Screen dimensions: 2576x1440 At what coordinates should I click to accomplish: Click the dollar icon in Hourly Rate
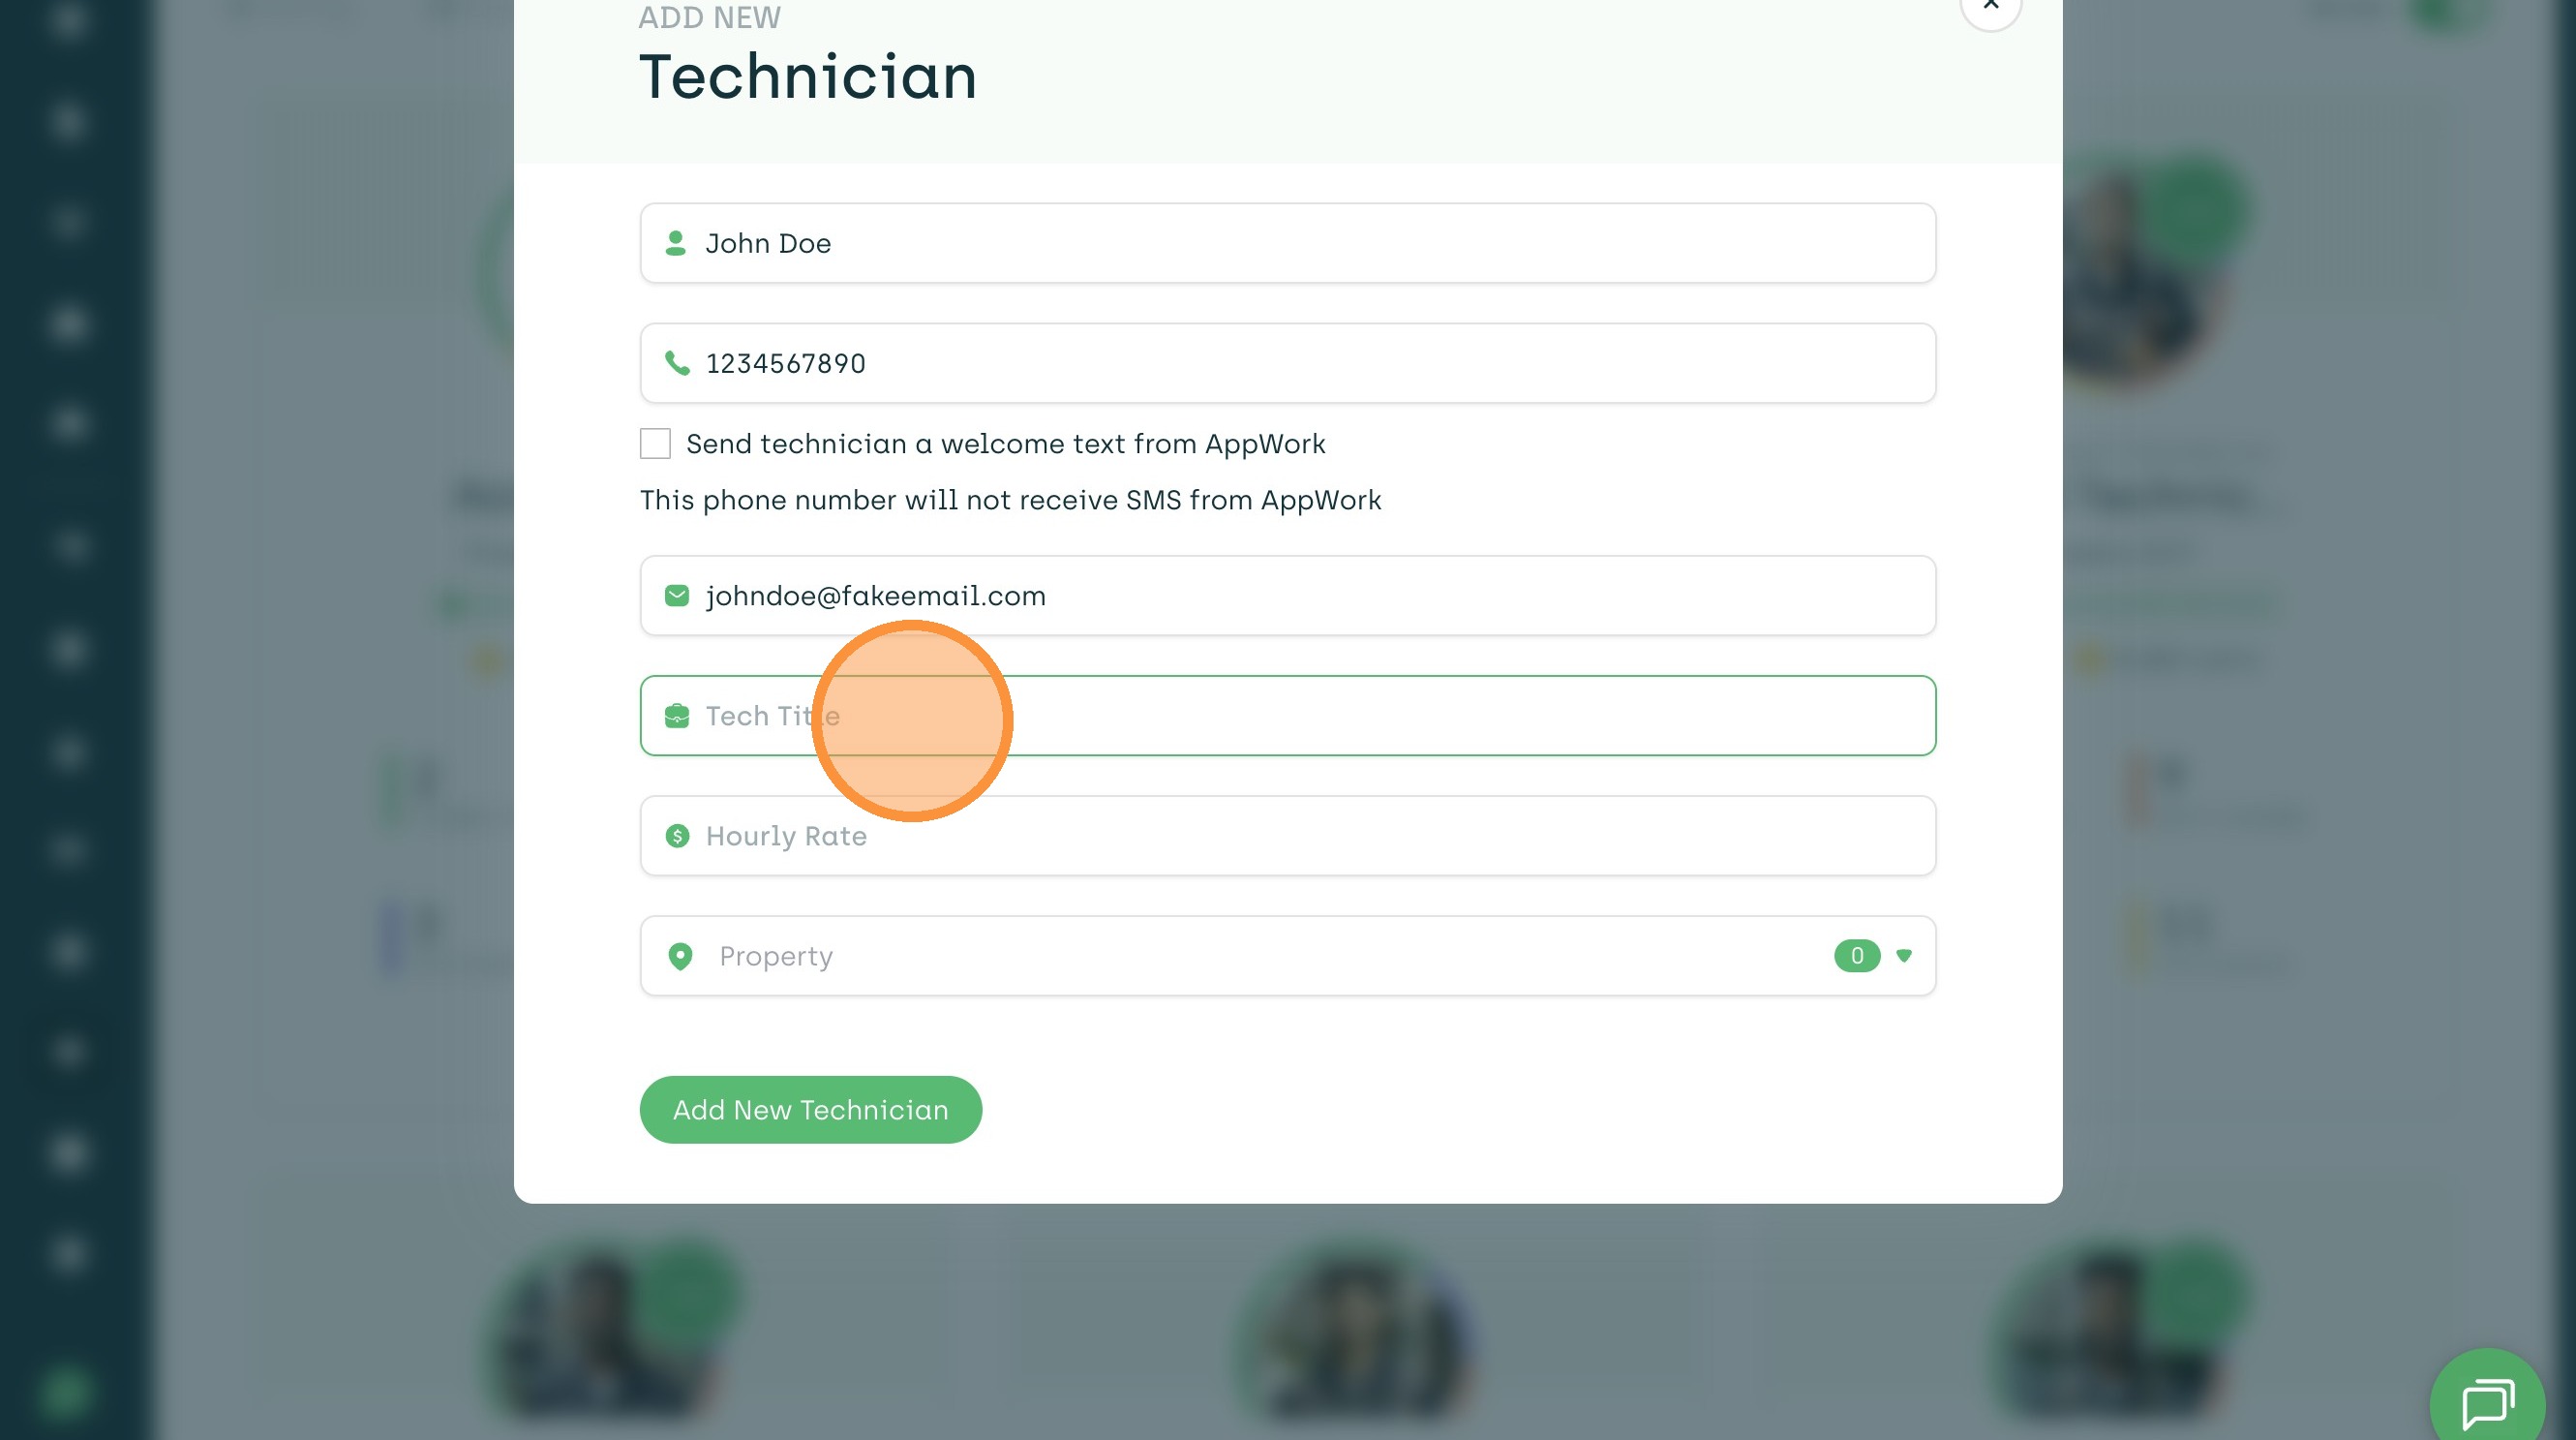click(x=677, y=836)
